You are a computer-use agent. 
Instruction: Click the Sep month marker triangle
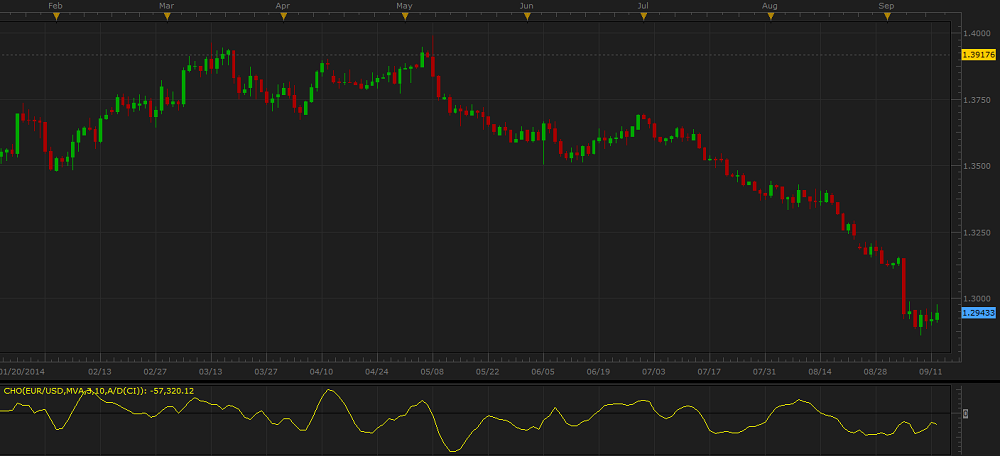tap(886, 17)
